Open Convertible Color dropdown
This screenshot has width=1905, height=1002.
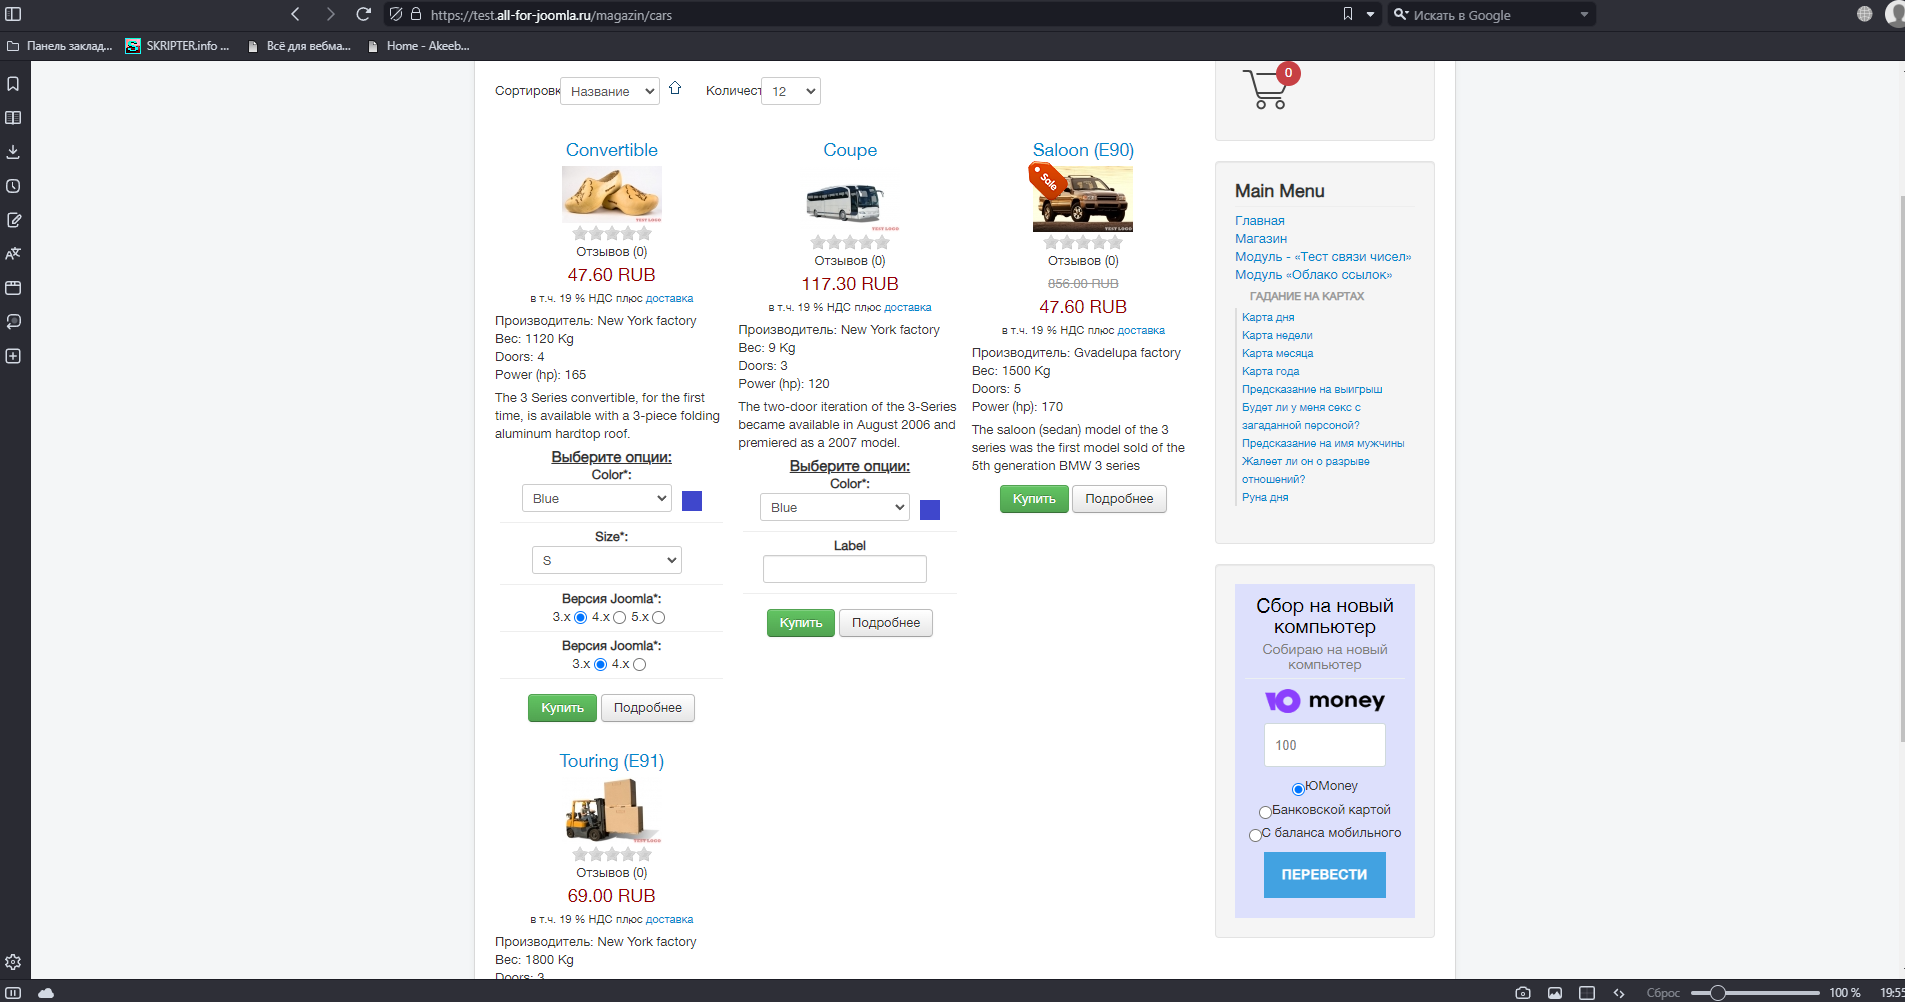[597, 498]
